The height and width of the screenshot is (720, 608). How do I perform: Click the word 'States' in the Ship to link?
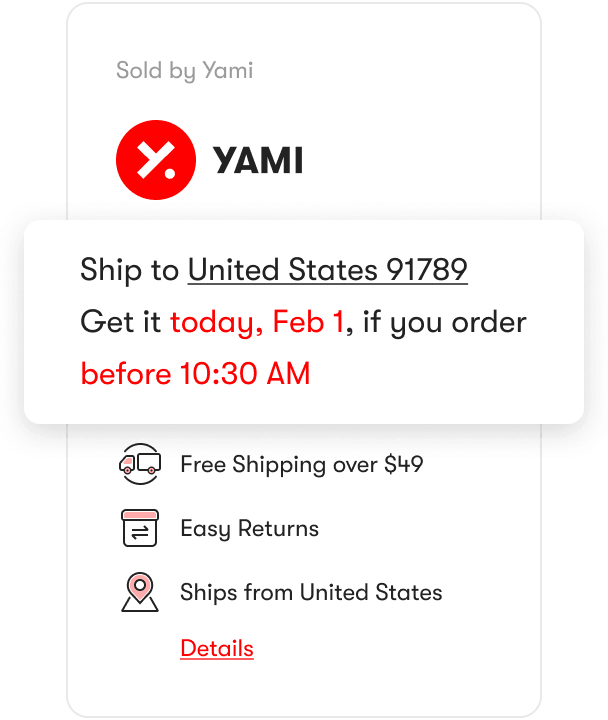[332, 269]
